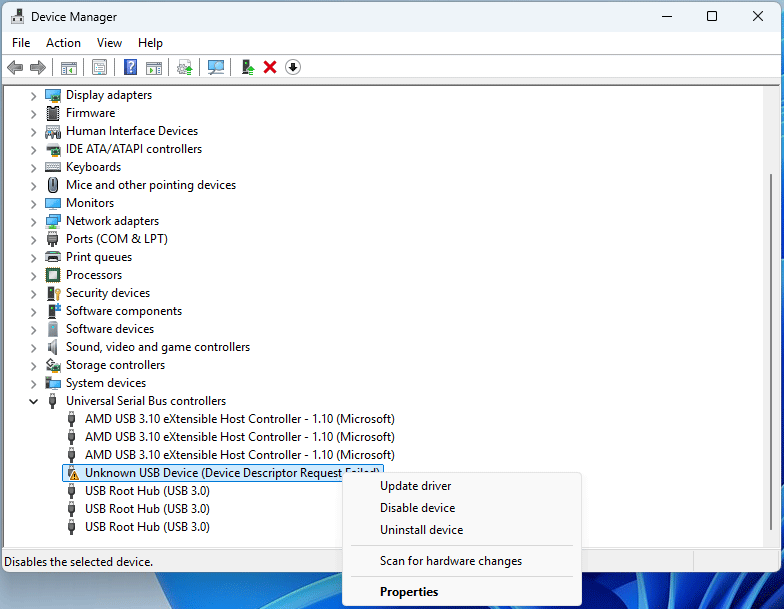Image resolution: width=784 pixels, height=609 pixels.
Task: Select the System devices label
Action: click(x=106, y=383)
